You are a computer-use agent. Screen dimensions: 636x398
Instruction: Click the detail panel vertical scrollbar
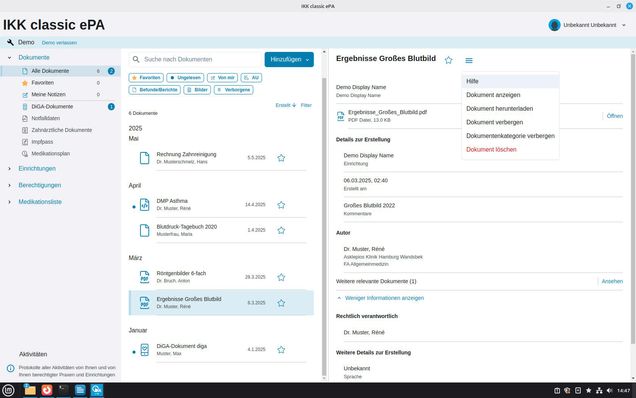[x=632, y=199]
